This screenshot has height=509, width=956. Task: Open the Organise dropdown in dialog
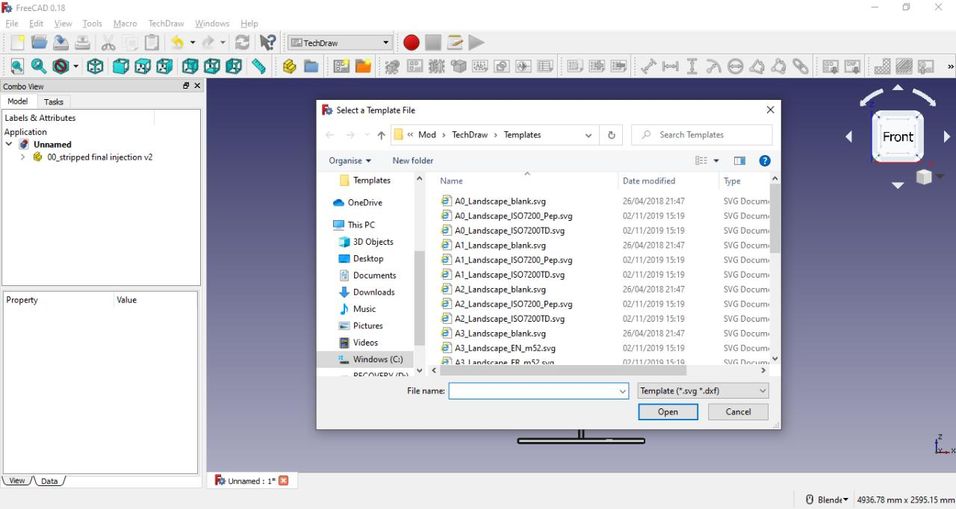coord(349,161)
